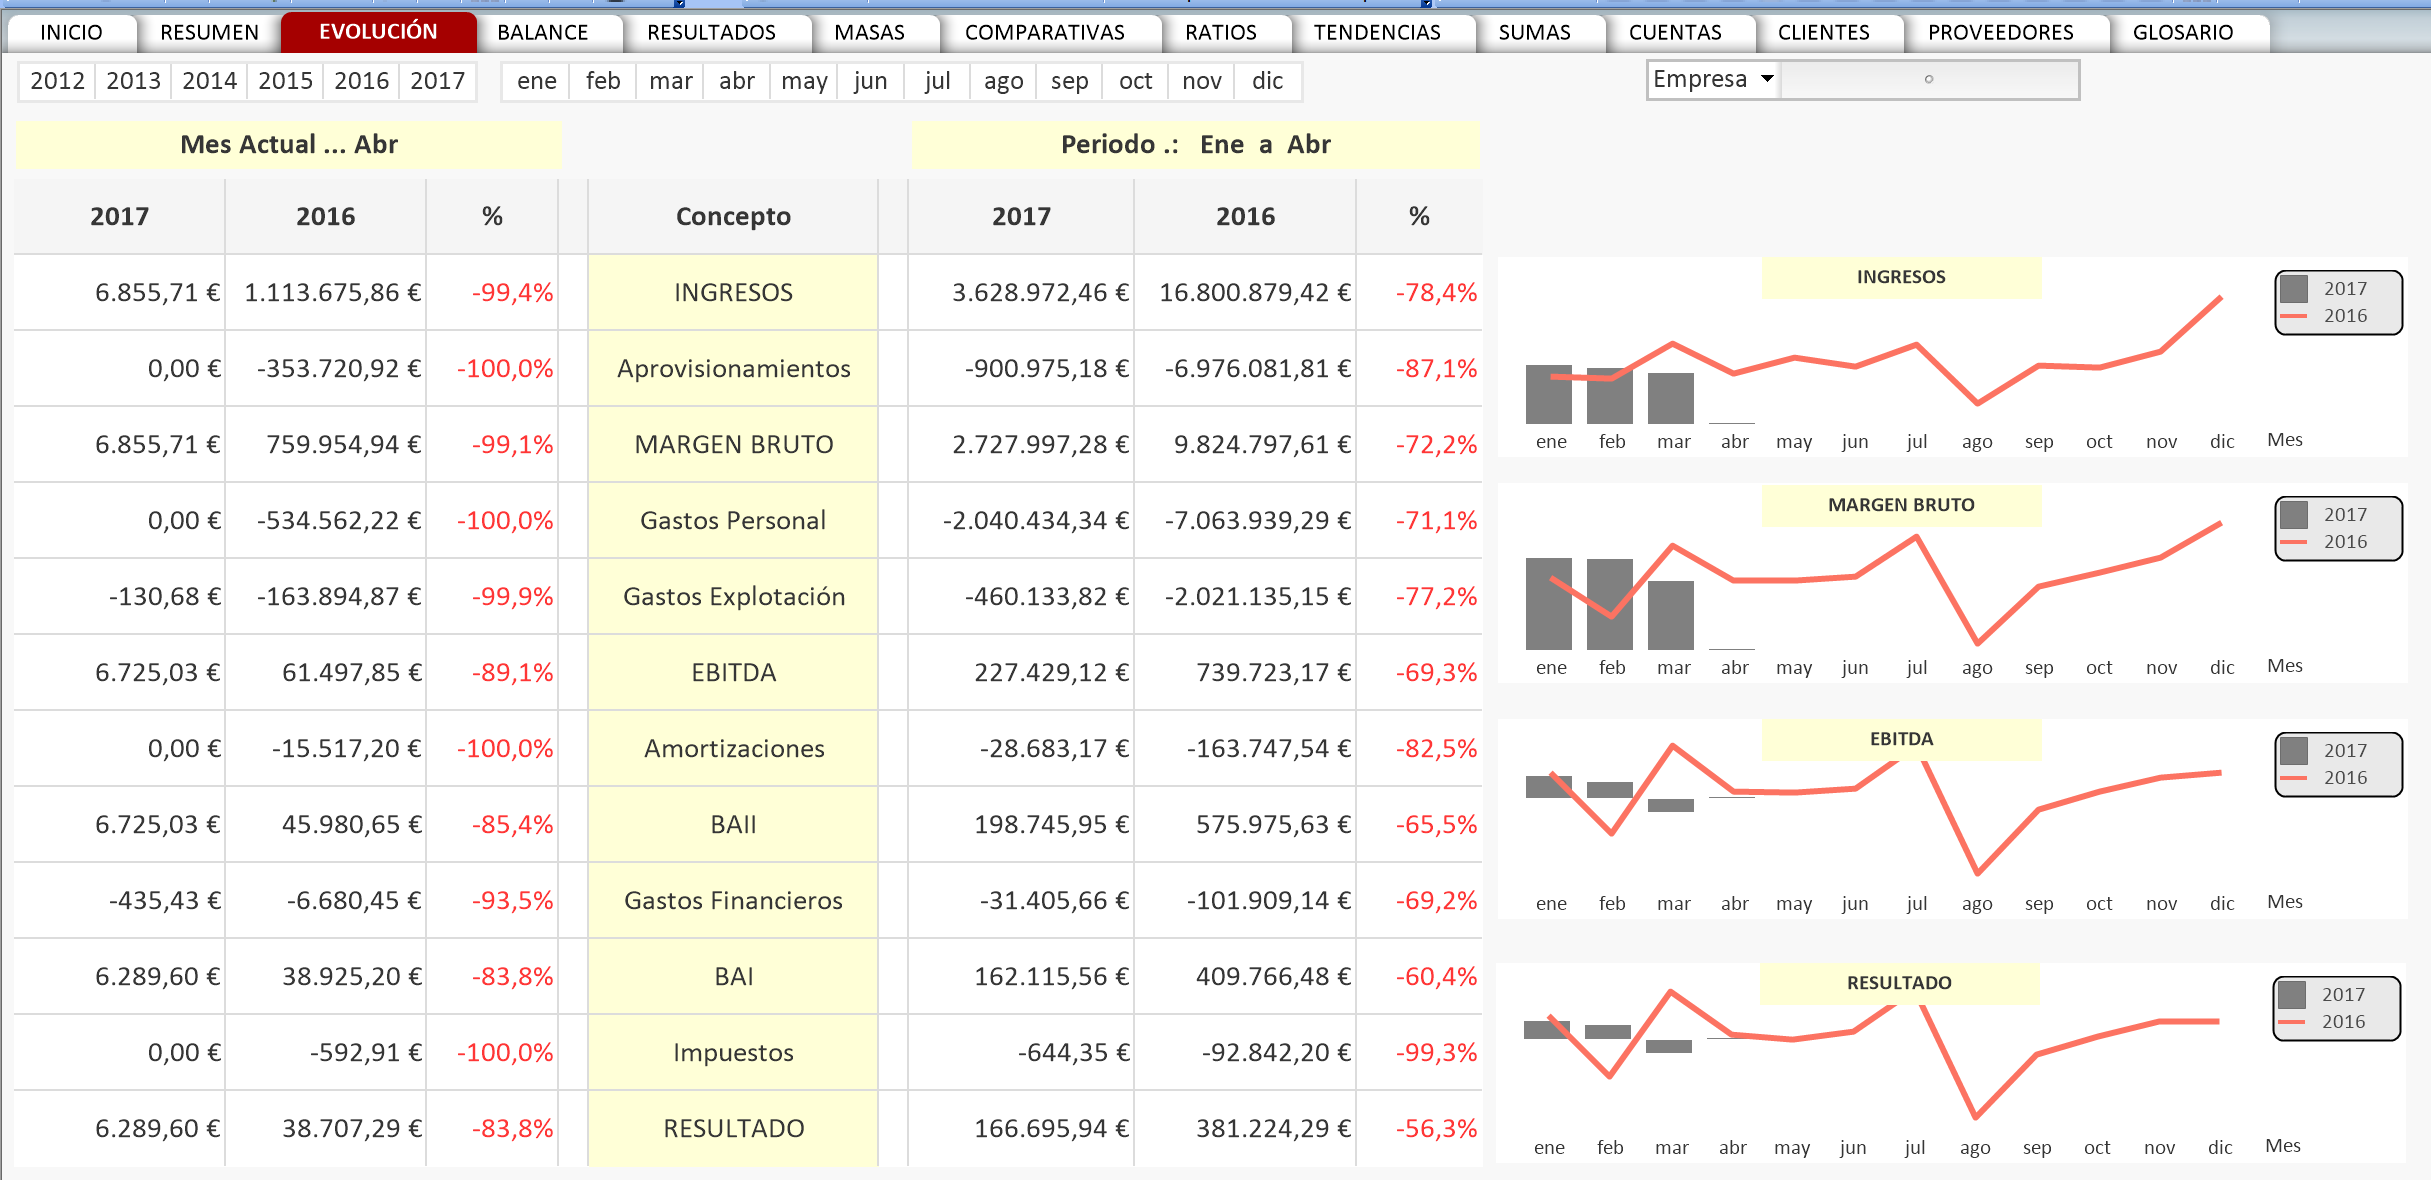Viewport: 2431px width, 1180px height.
Task: Click the Periodo Ene a Abr header
Action: pos(1195,144)
